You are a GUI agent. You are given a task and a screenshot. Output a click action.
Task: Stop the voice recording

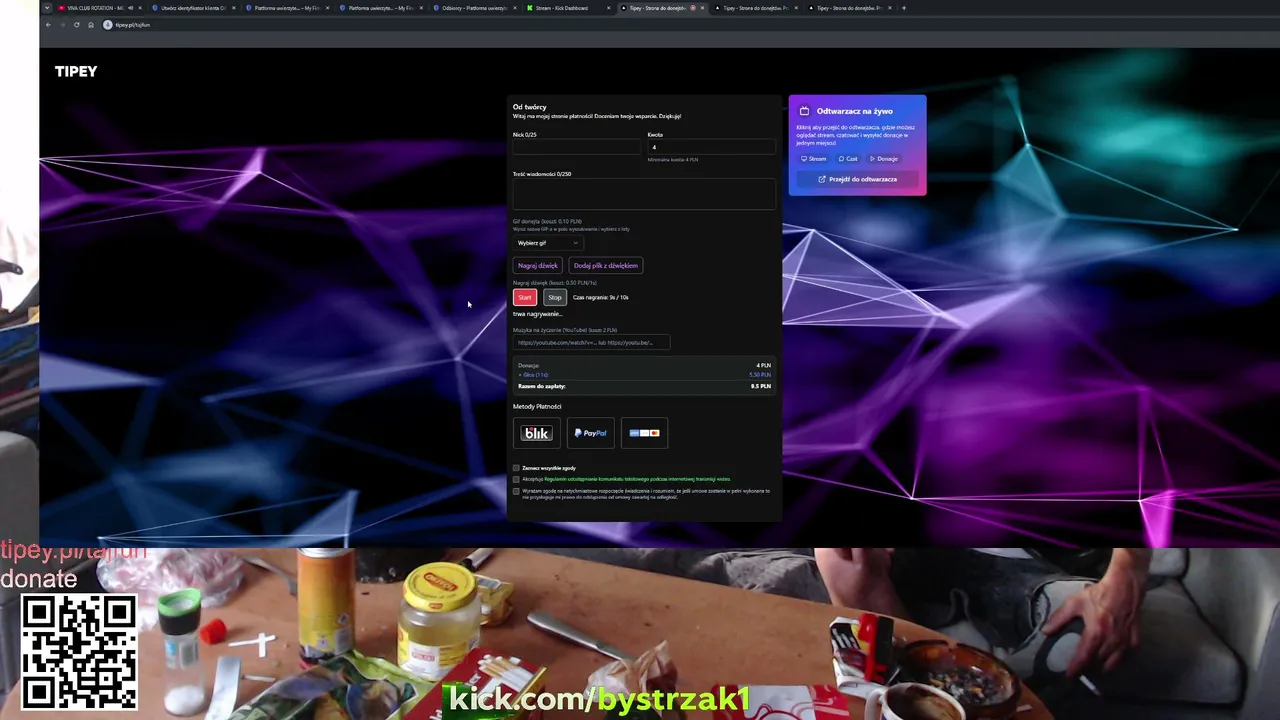coord(555,297)
